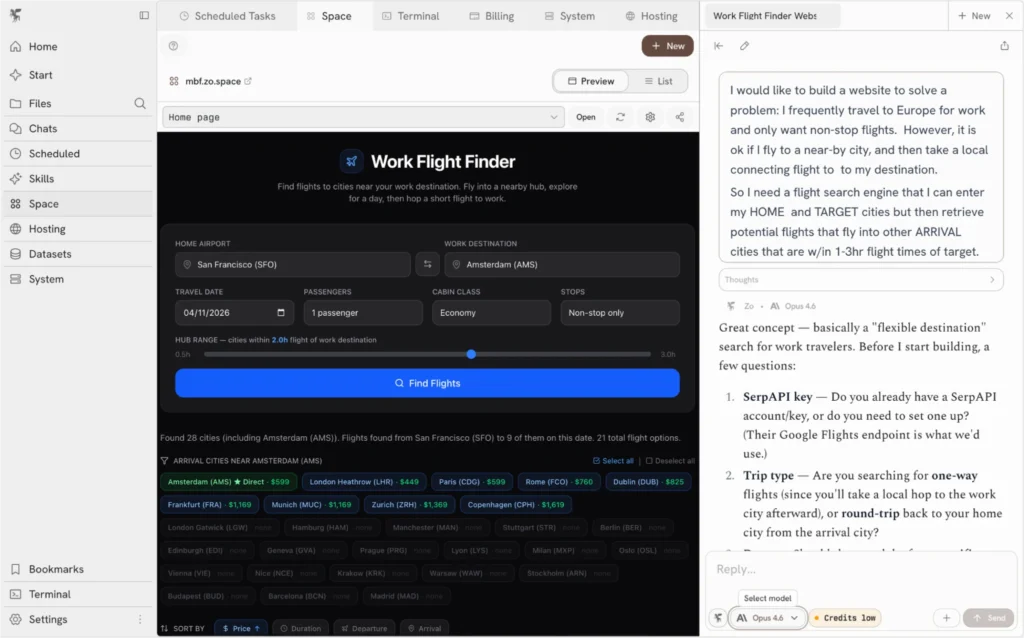This screenshot has width=1024, height=638.
Task: Click the hub range slider handle
Action: click(471, 354)
